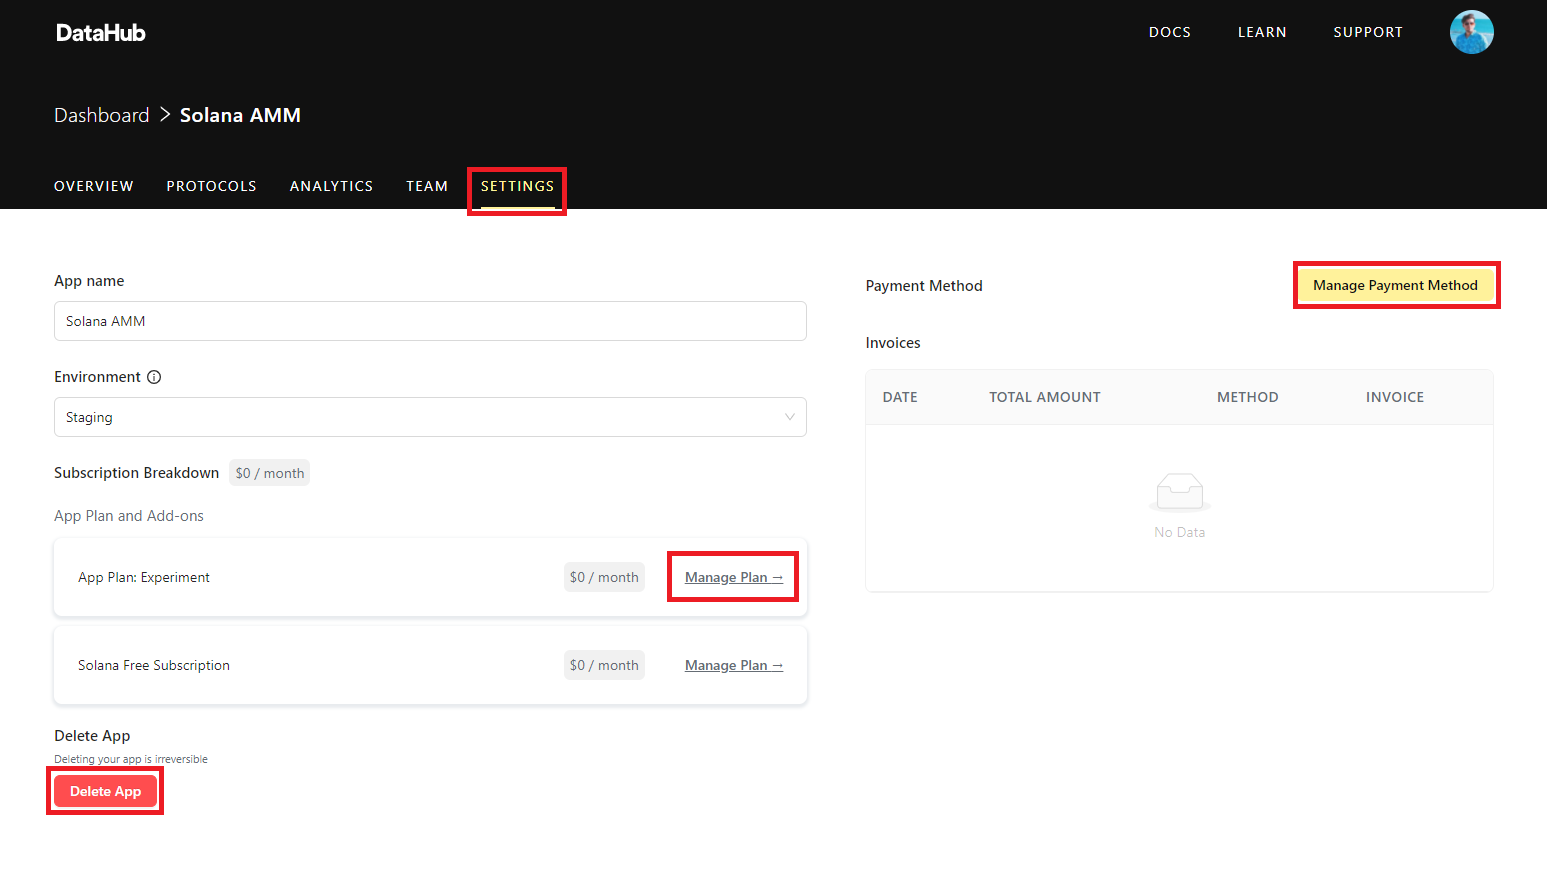Click the Manage Payment Method button
Viewport: 1547px width, 877px height.
[1395, 285]
